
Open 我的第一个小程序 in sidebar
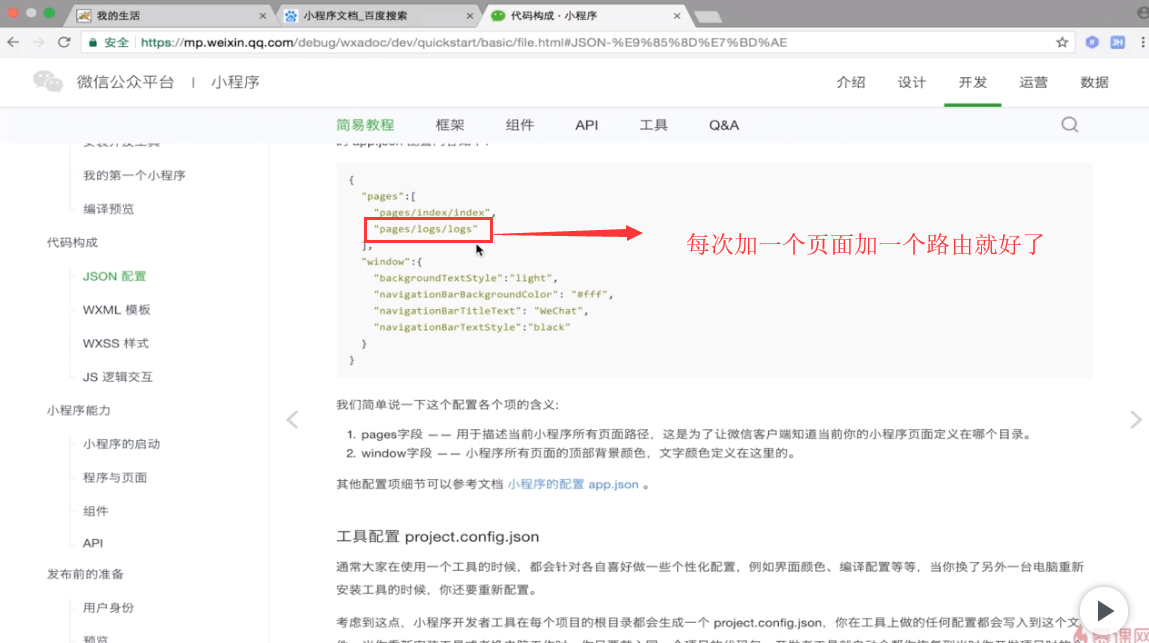(x=134, y=175)
